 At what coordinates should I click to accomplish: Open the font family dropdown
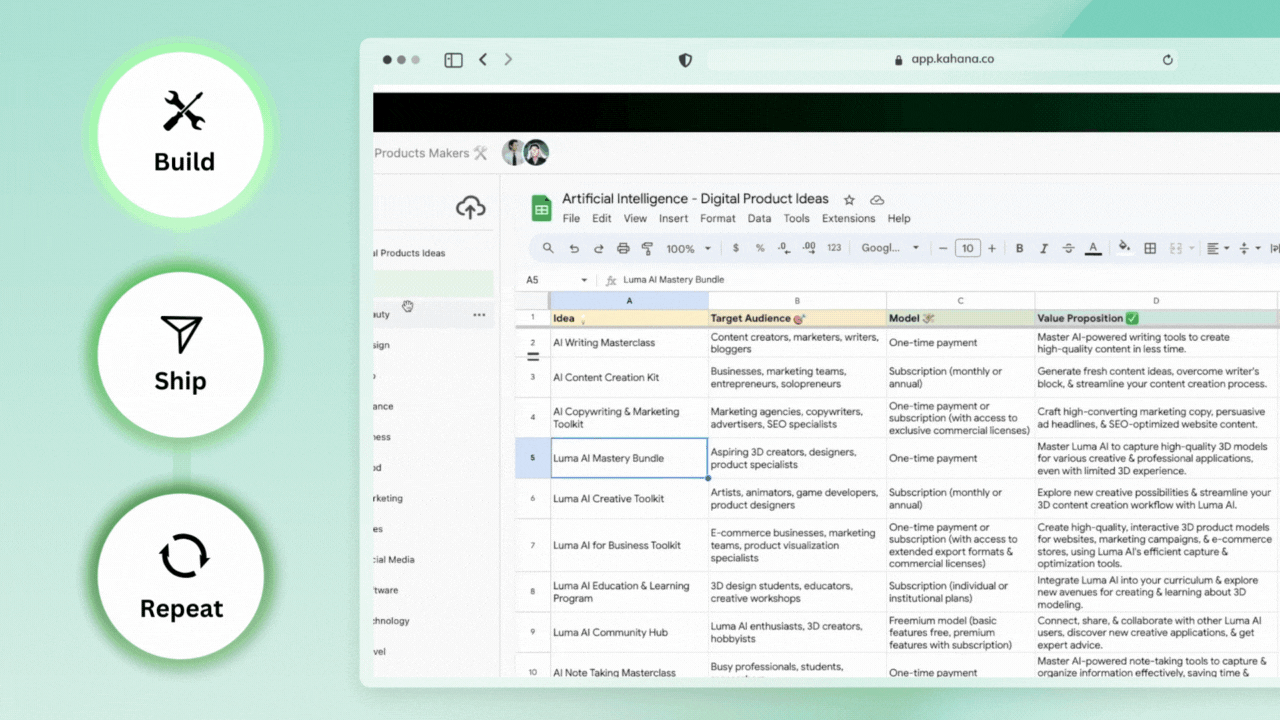coord(890,248)
